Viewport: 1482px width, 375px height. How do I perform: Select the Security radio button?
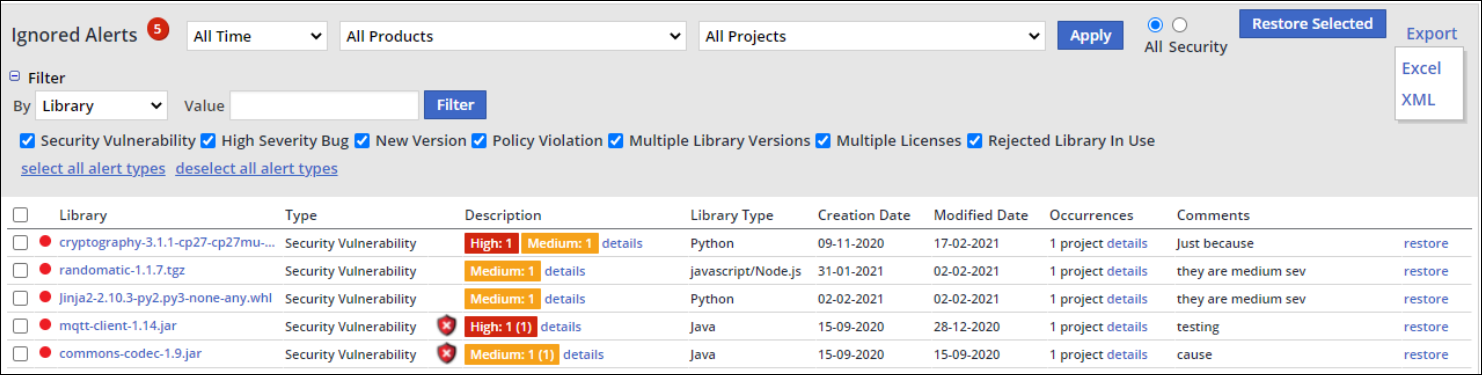click(x=1180, y=25)
